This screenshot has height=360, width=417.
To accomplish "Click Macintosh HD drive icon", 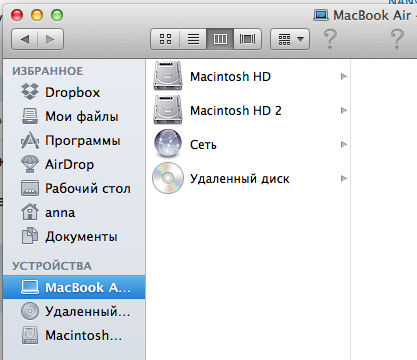I will point(168,76).
